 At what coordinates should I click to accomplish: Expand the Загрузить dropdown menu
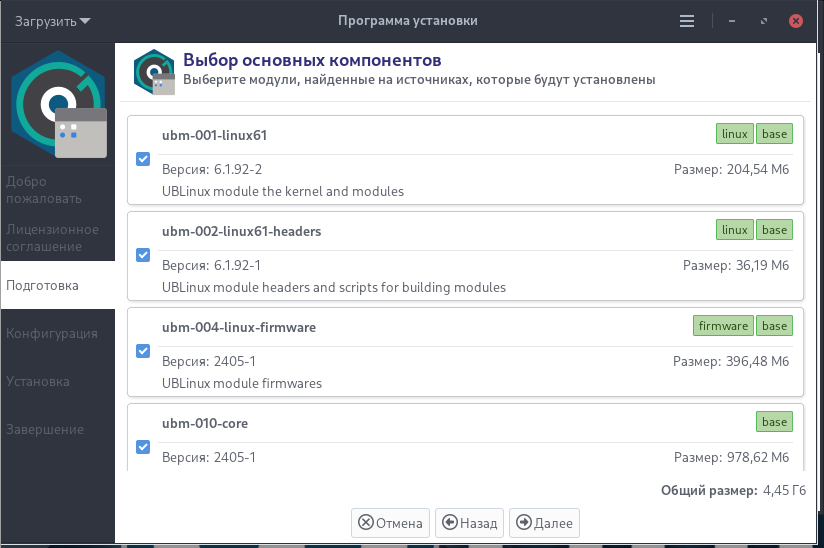(x=53, y=22)
